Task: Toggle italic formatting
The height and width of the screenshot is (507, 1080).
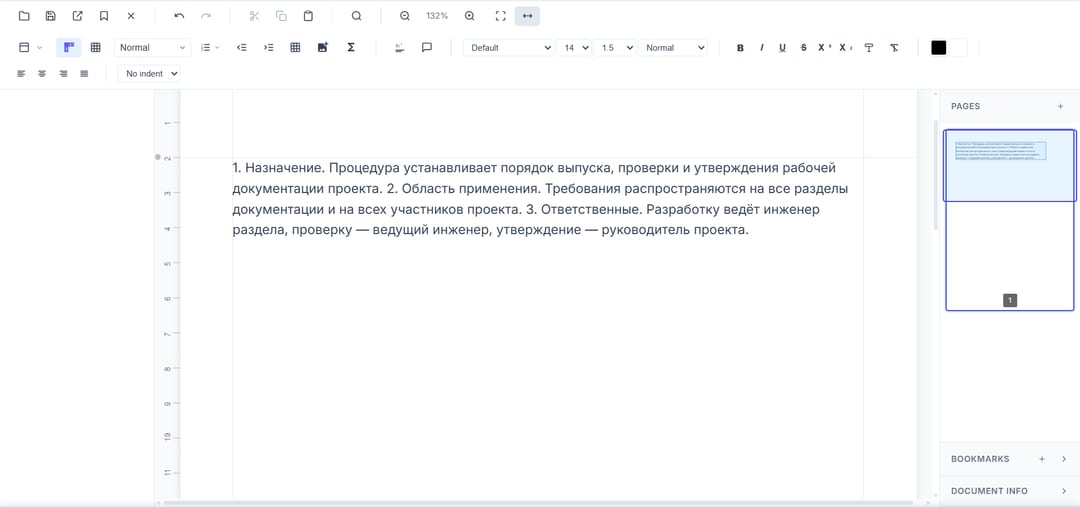Action: [x=761, y=48]
